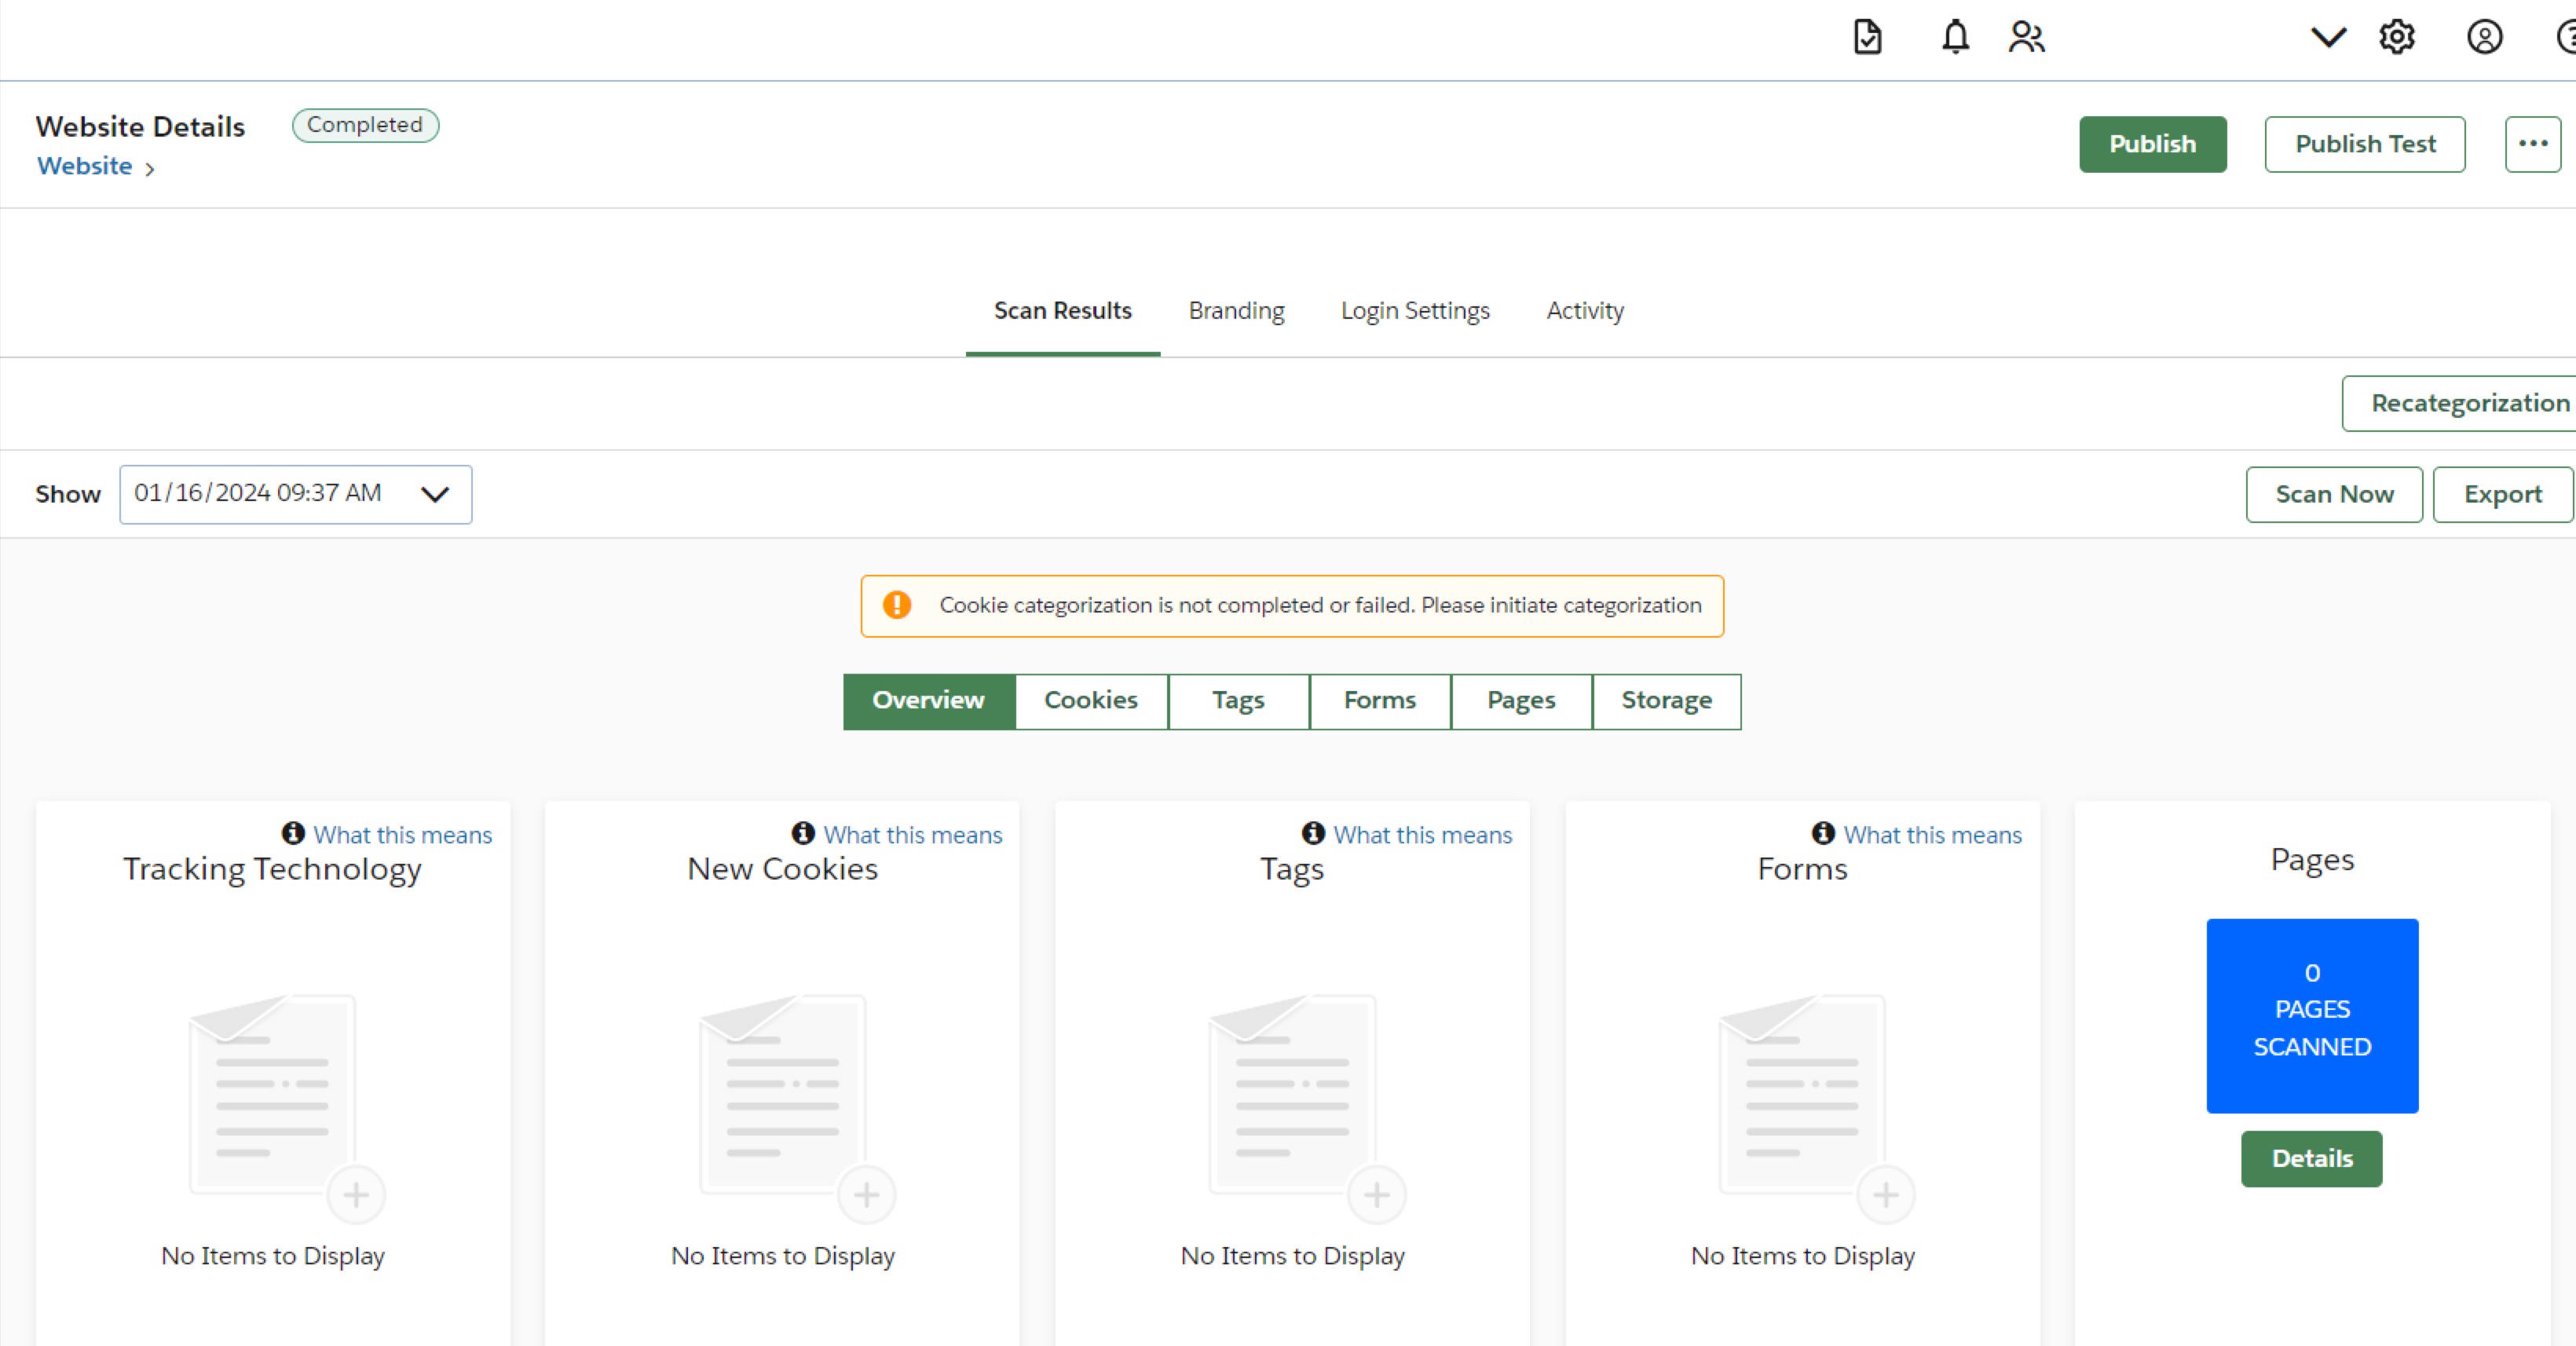Click the Scan Now button
This screenshot has height=1346, width=2576.
point(2333,494)
